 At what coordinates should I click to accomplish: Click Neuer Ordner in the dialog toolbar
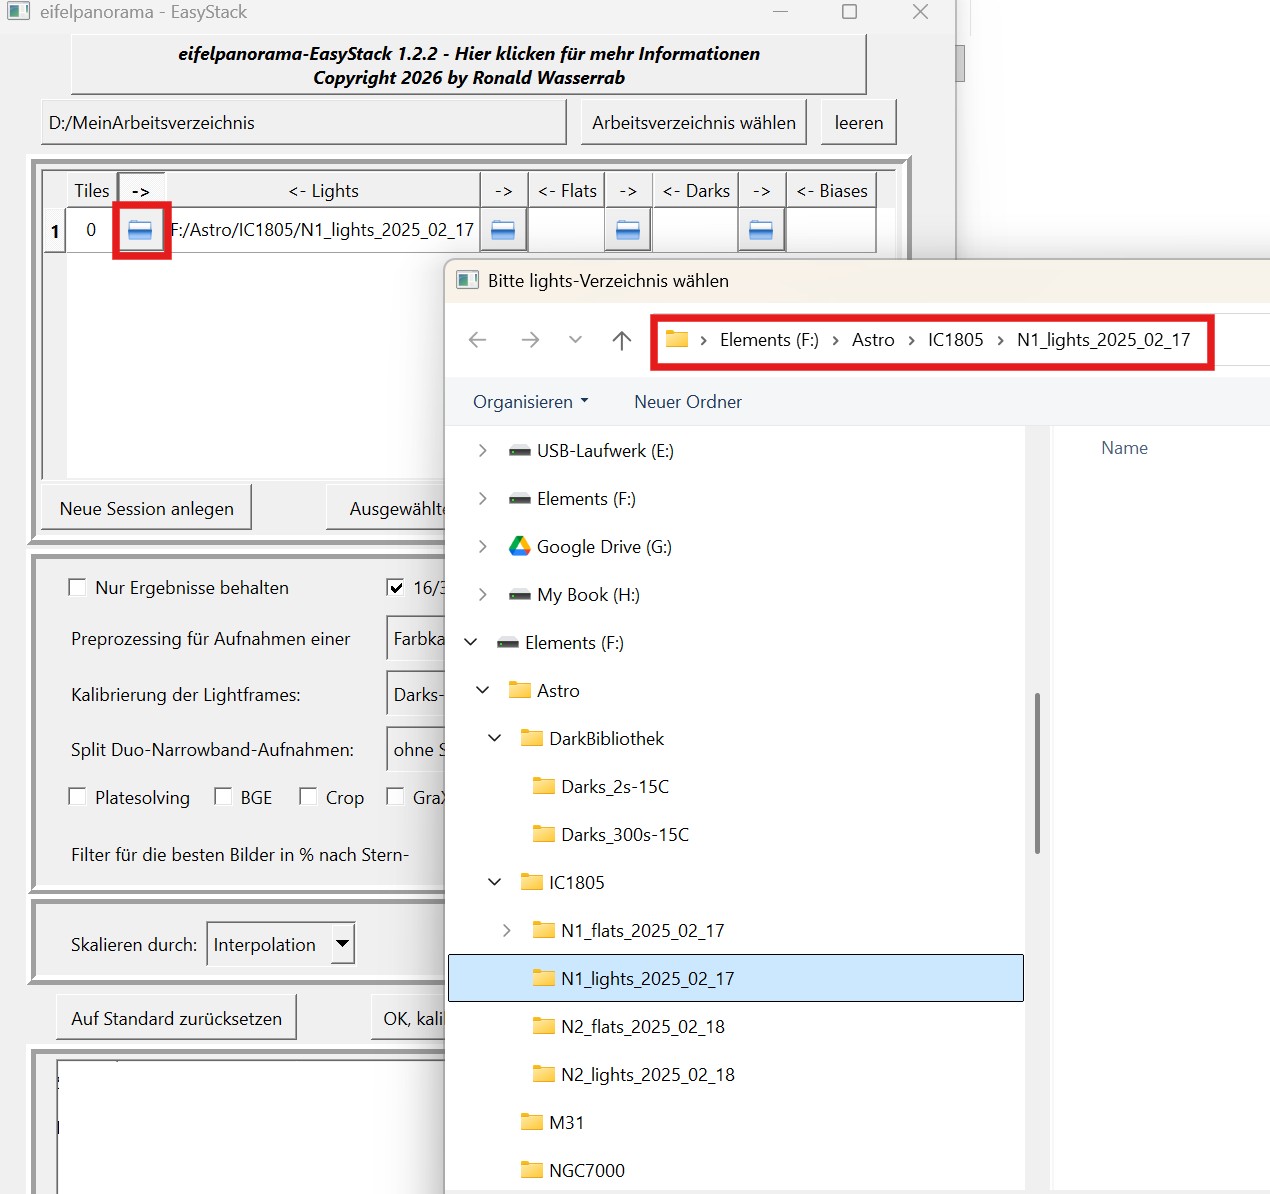(687, 402)
